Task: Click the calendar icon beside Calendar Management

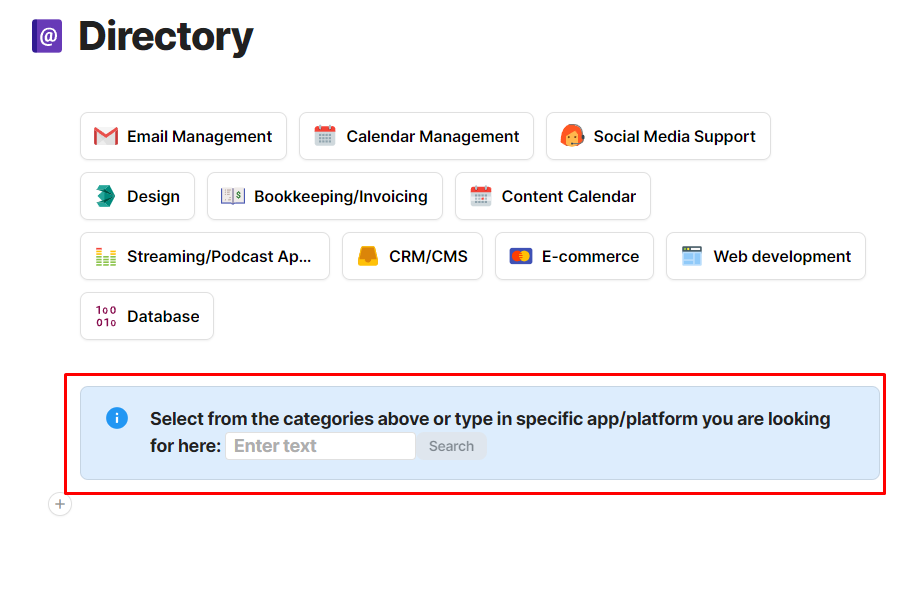Action: click(325, 136)
